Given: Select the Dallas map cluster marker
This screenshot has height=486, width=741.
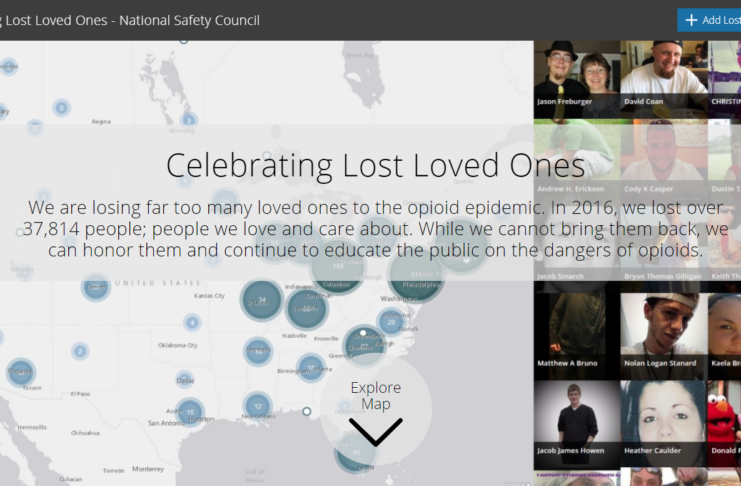Looking at the screenshot, I should 185,380.
